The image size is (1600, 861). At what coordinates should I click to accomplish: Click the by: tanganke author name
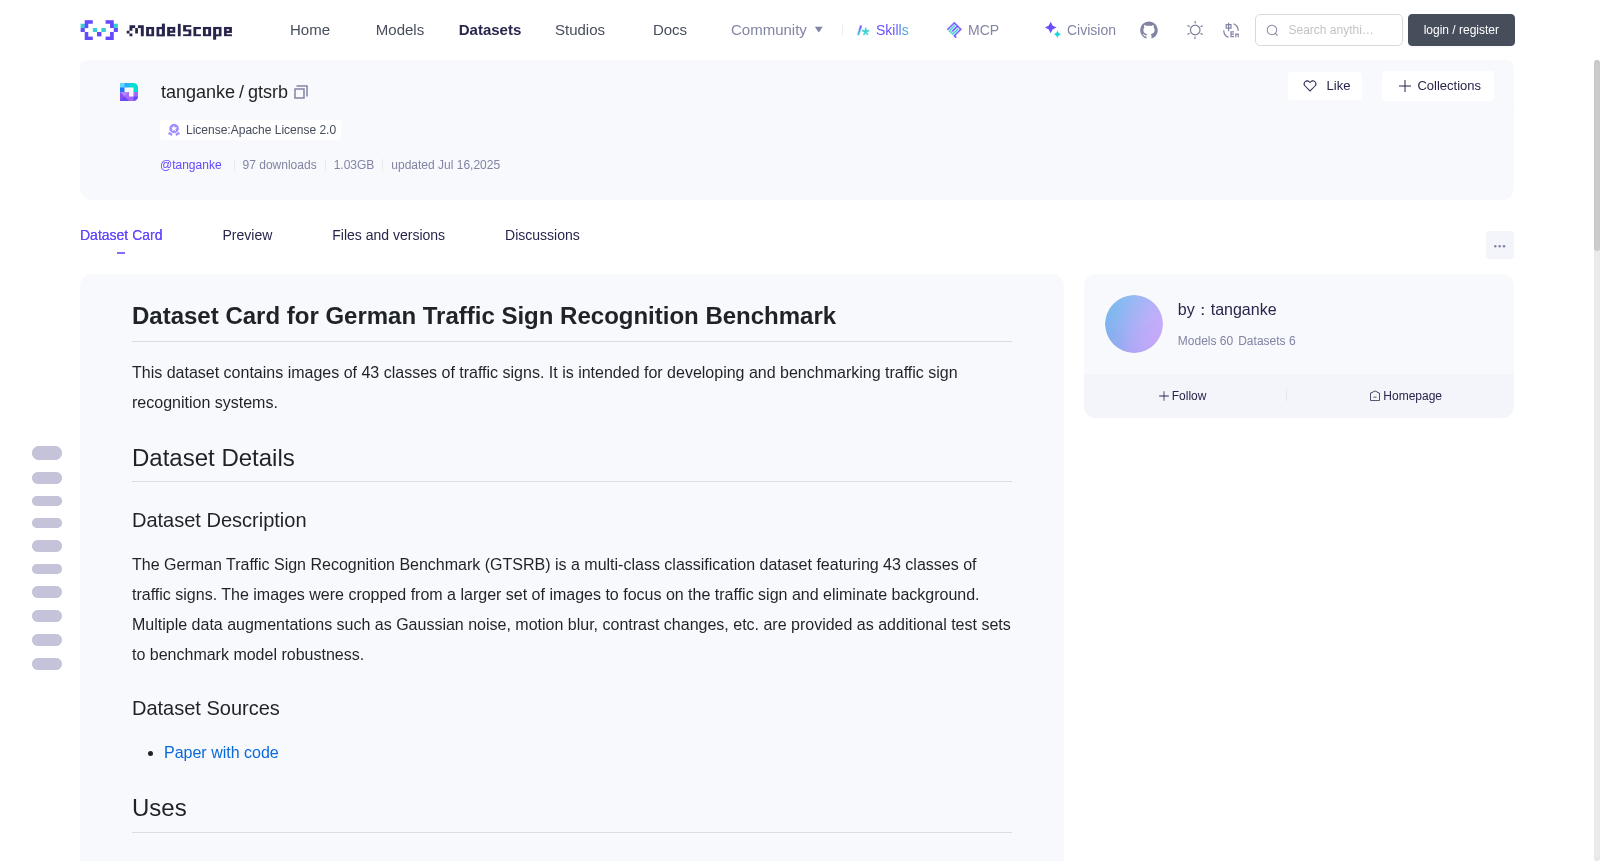pos(1227,310)
